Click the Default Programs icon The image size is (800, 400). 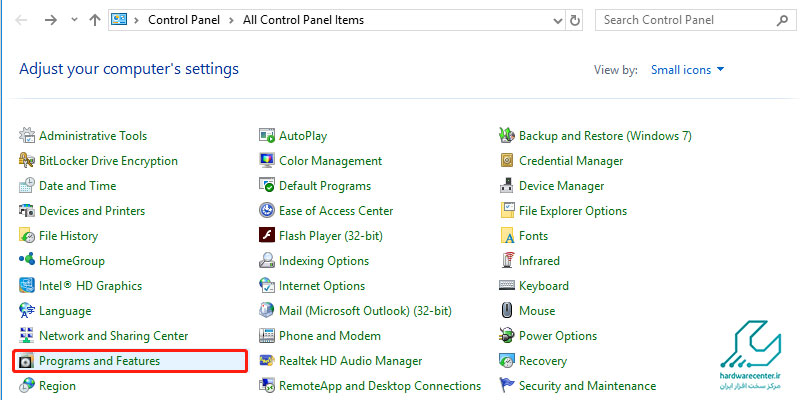tap(267, 186)
